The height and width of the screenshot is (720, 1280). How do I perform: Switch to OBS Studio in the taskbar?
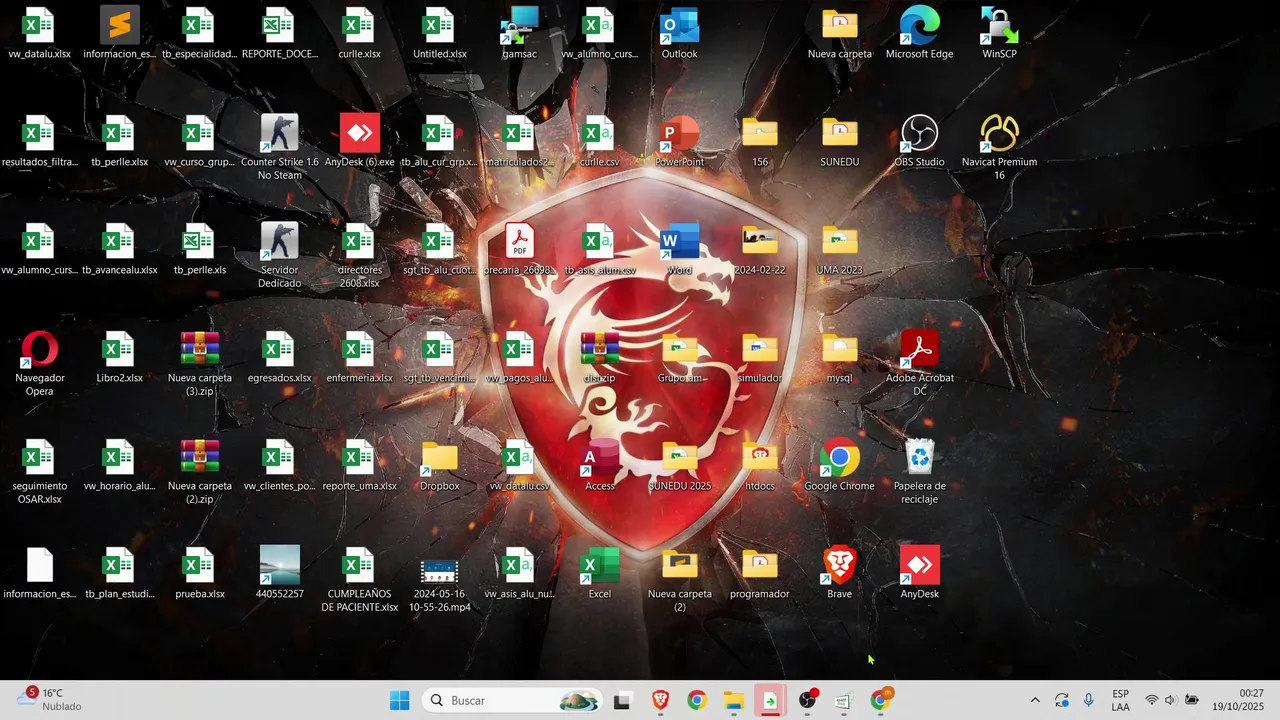[807, 700]
